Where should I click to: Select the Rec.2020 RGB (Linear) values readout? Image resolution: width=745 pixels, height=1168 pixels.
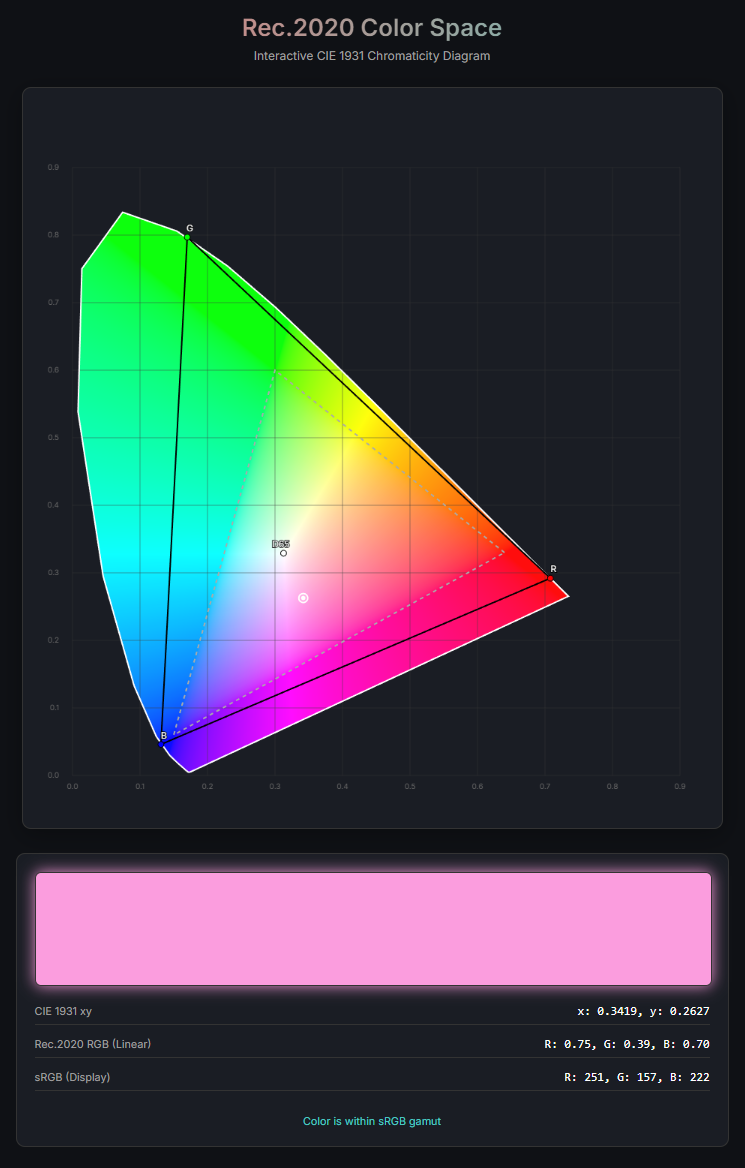click(x=626, y=1044)
